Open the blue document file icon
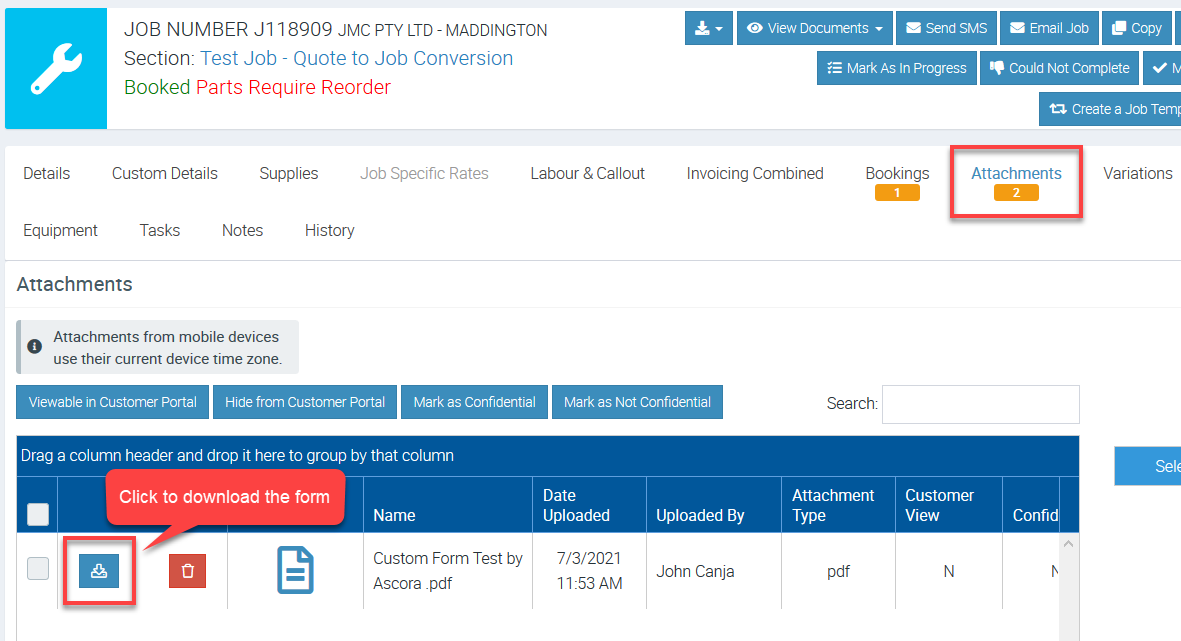The height and width of the screenshot is (641, 1181). pyautogui.click(x=295, y=571)
